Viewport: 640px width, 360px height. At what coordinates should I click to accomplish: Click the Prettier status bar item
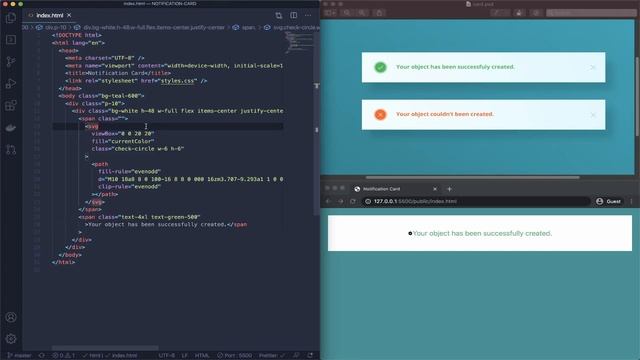(272, 356)
